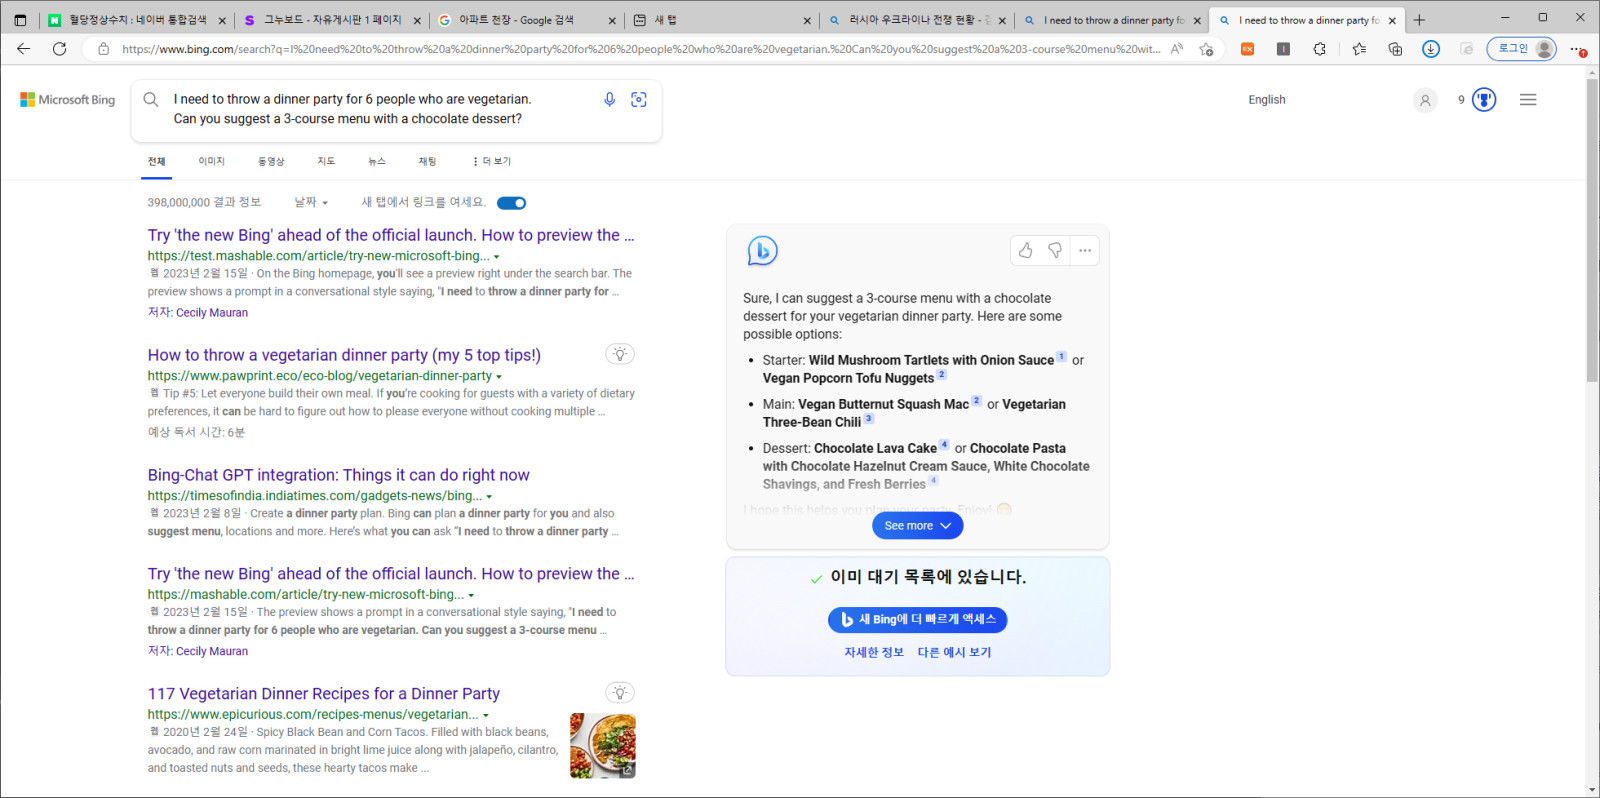The image size is (1600, 798).
Task: Switch to the 그누보드 자유게시판 browser tab
Action: pyautogui.click(x=332, y=20)
